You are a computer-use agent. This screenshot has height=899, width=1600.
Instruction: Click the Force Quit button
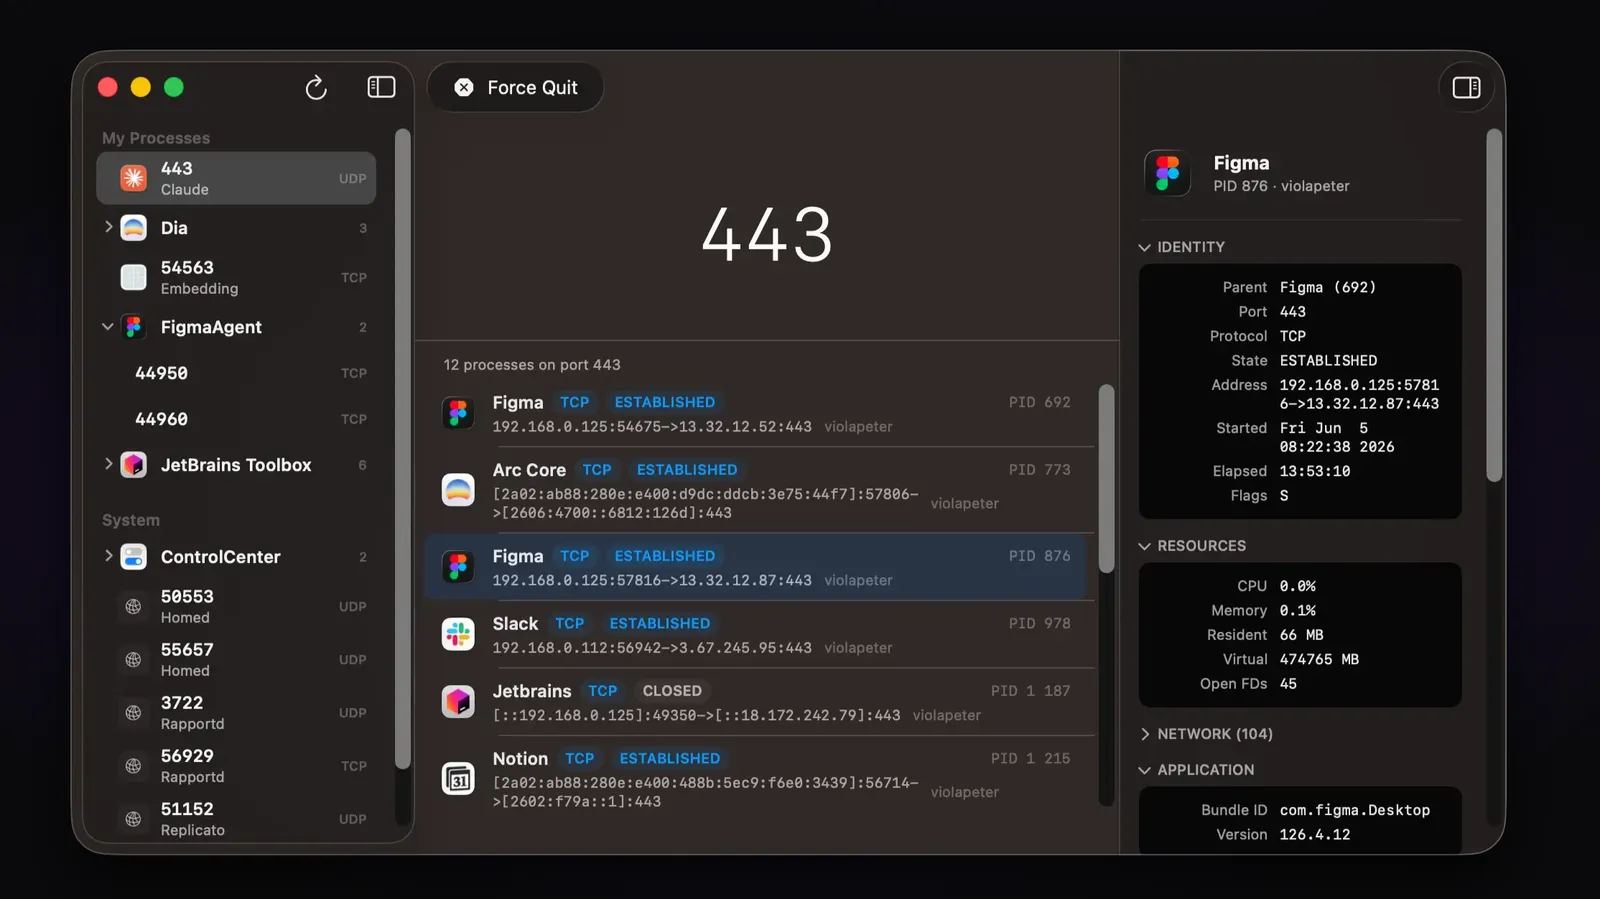click(x=516, y=88)
